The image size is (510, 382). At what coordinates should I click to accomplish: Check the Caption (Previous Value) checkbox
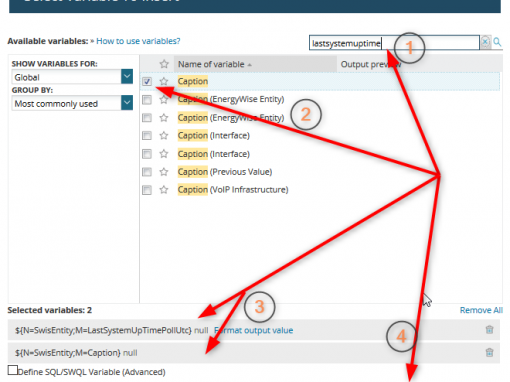[x=147, y=172]
